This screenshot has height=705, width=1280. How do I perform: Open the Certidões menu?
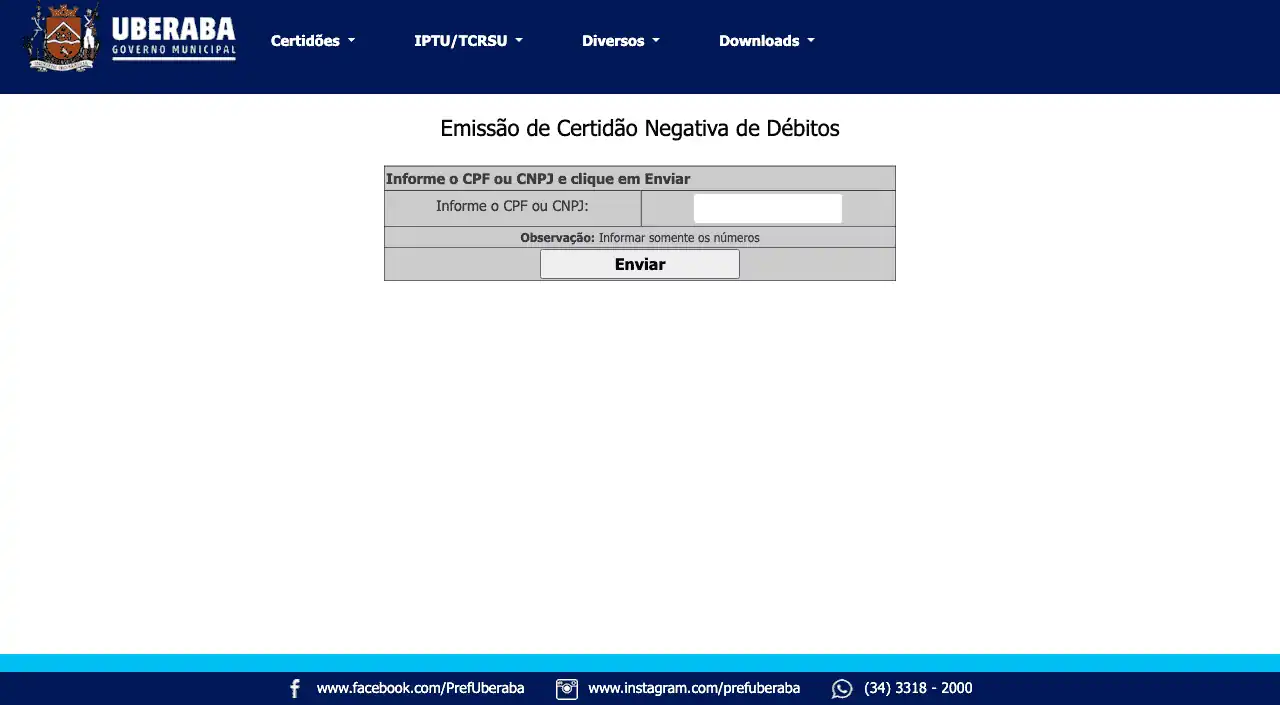[305, 41]
